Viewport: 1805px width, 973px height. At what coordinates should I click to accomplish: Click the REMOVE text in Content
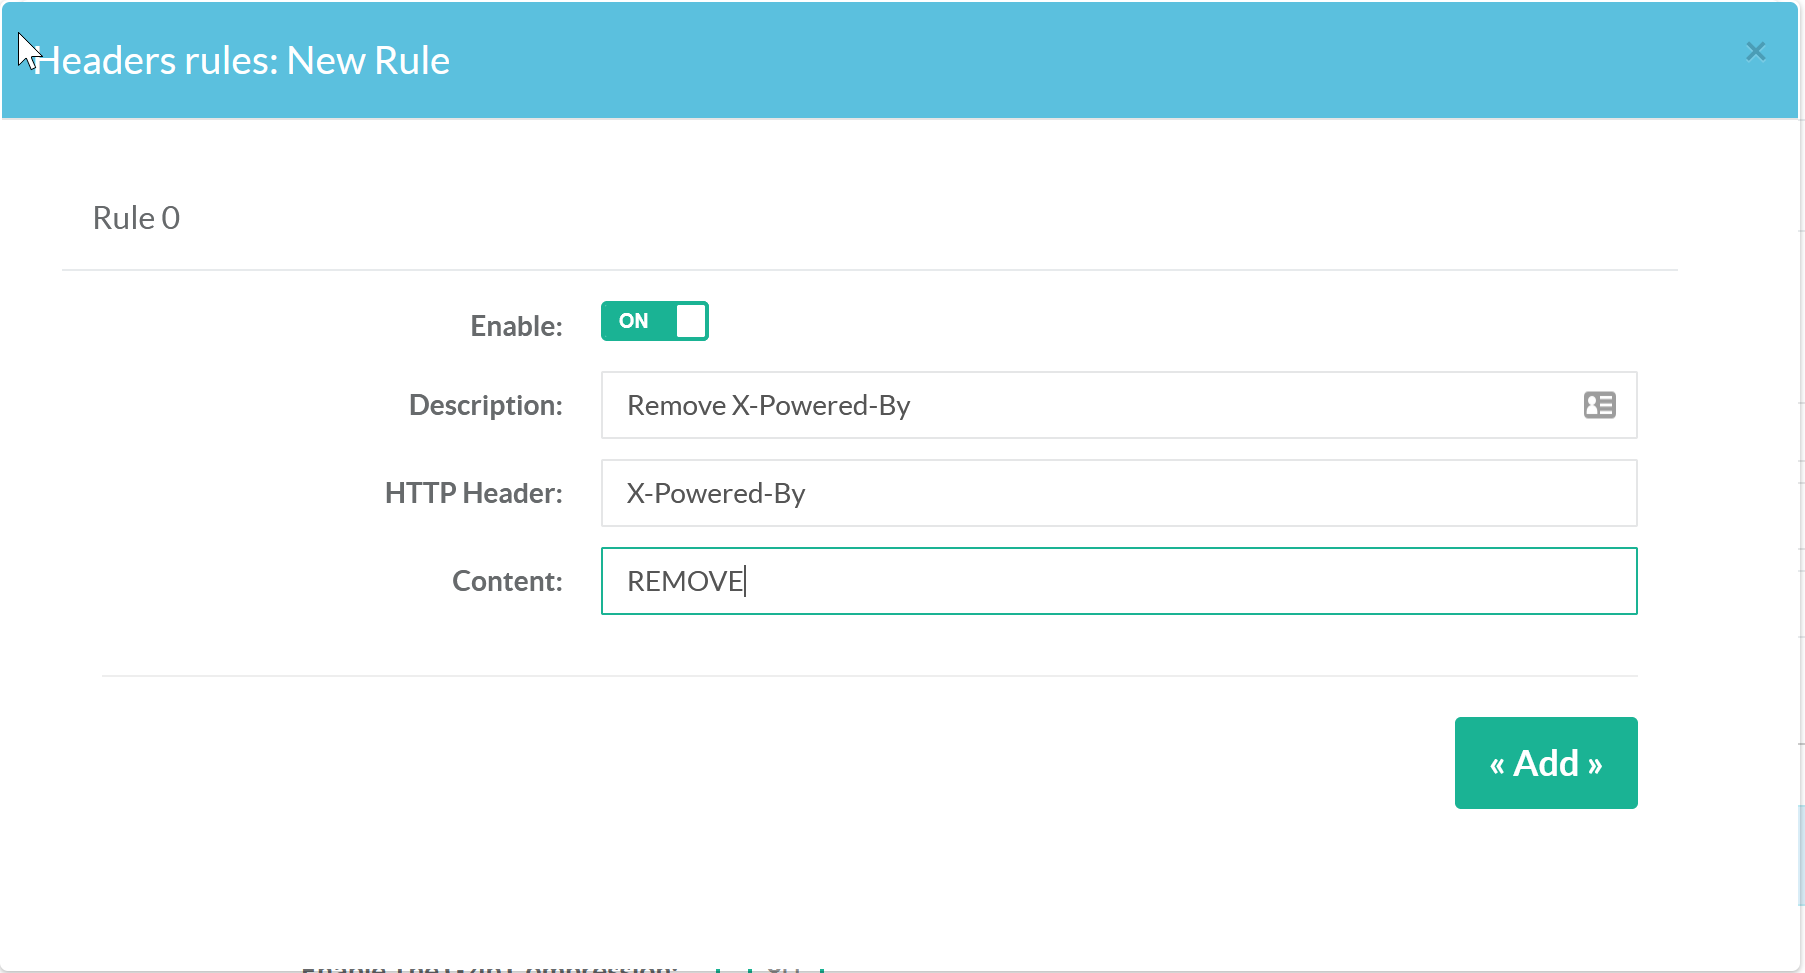coord(684,581)
